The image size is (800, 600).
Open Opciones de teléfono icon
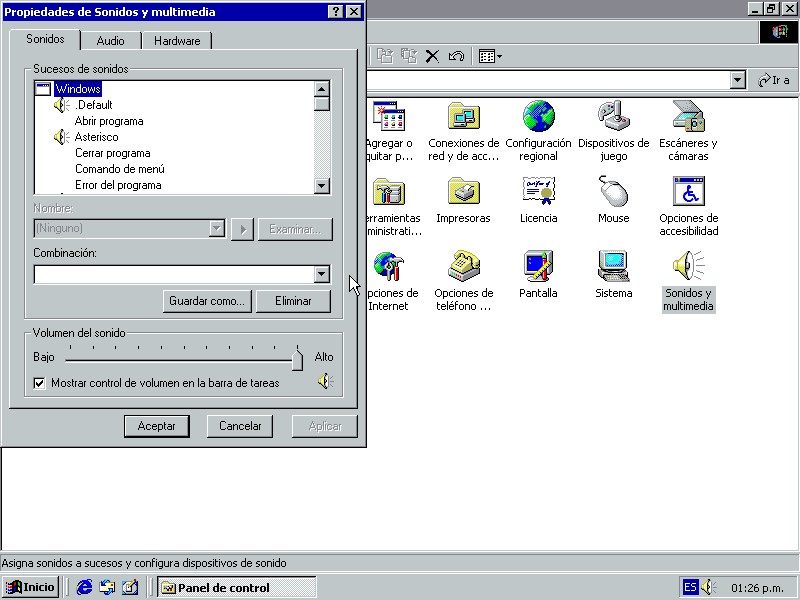pos(463,266)
